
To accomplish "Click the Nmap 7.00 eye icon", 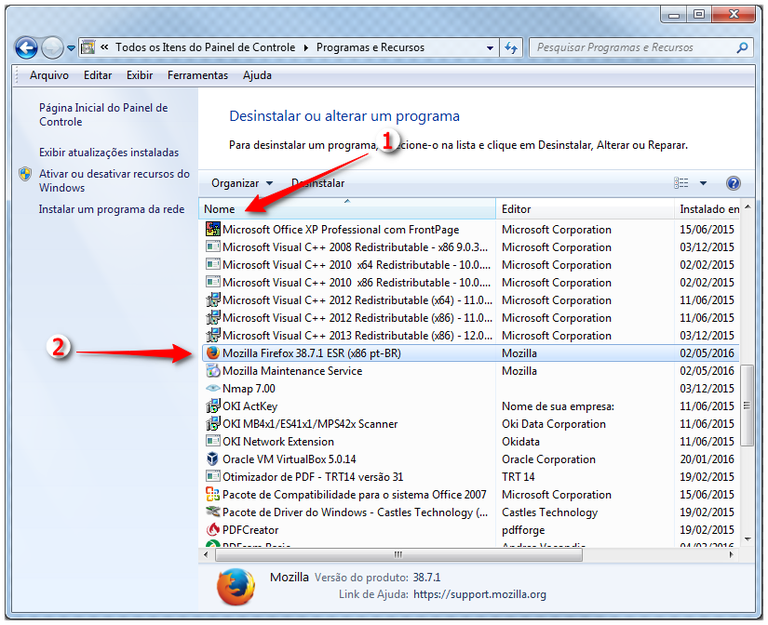I will point(212,388).
